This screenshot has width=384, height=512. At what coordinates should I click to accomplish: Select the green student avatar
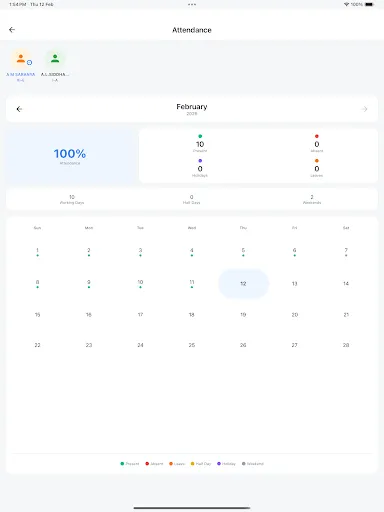(x=55, y=59)
